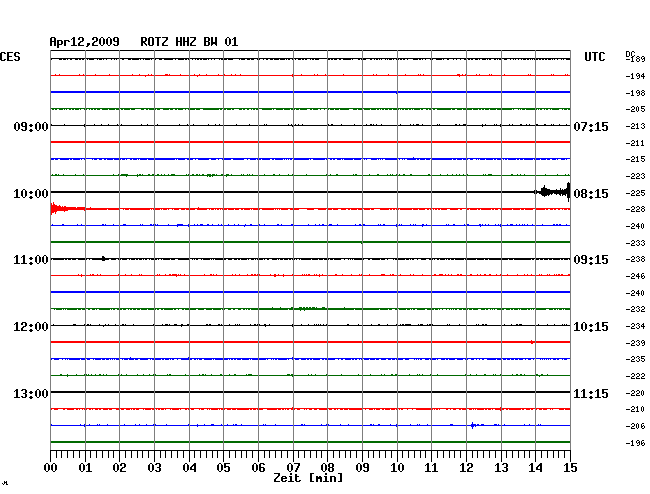Screen dimensions: 650x494
Task: Click DC offset value -206
Action: click(x=635, y=426)
